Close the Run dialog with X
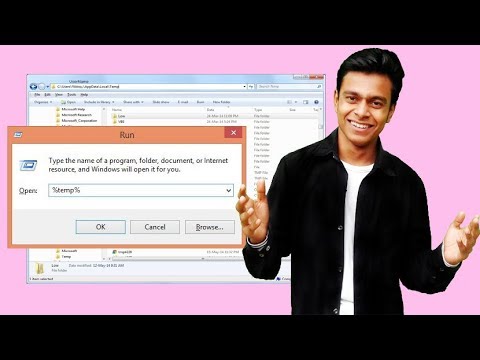Screen dimensions: 480x360 [234, 133]
